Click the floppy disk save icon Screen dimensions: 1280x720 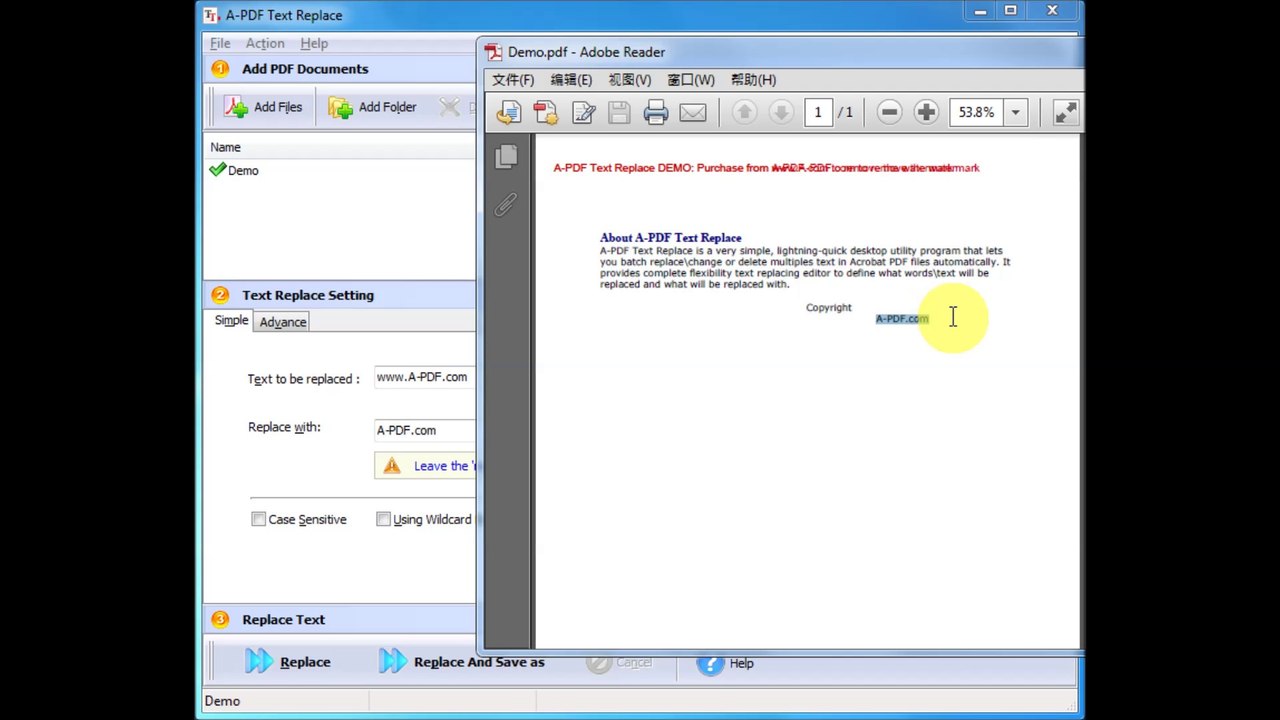tap(619, 113)
